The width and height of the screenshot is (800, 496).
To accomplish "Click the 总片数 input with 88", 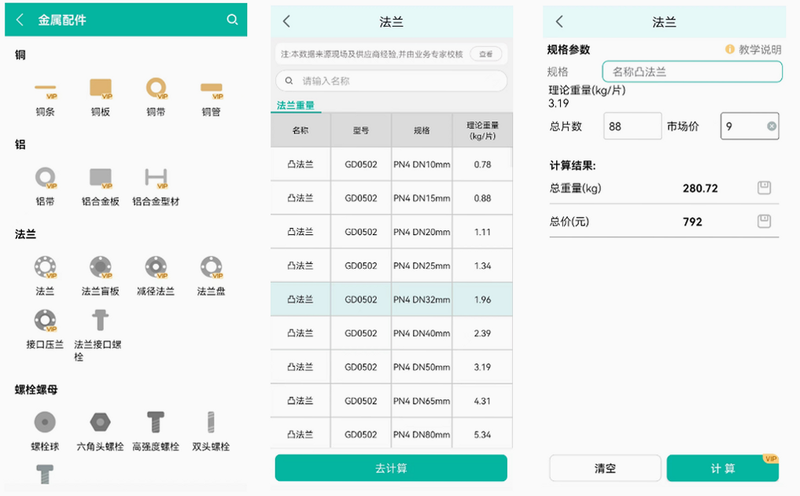I will [632, 126].
